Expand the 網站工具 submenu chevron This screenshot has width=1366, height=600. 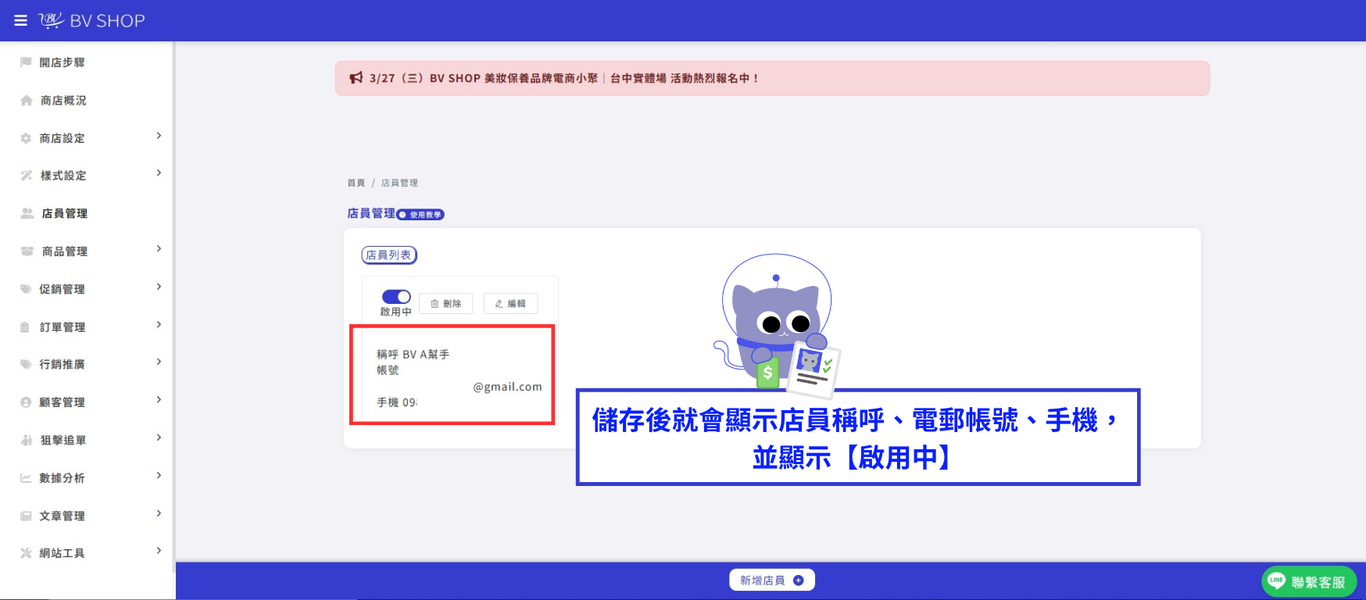click(159, 551)
